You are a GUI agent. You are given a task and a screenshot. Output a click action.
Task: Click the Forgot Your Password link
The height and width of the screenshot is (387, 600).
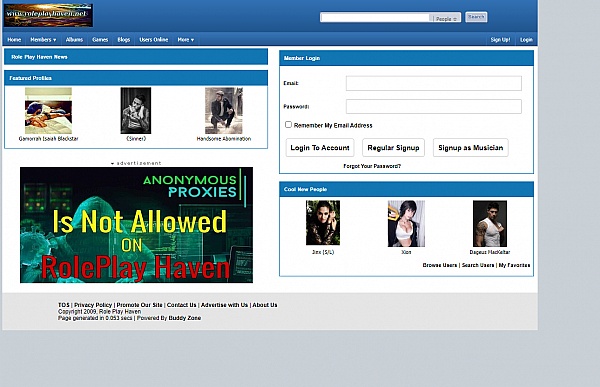point(372,166)
